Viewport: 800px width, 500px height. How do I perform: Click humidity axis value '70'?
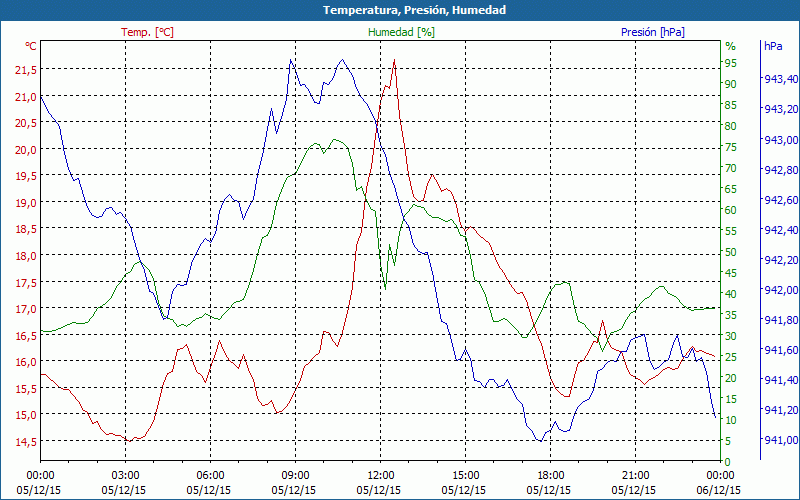click(731, 168)
